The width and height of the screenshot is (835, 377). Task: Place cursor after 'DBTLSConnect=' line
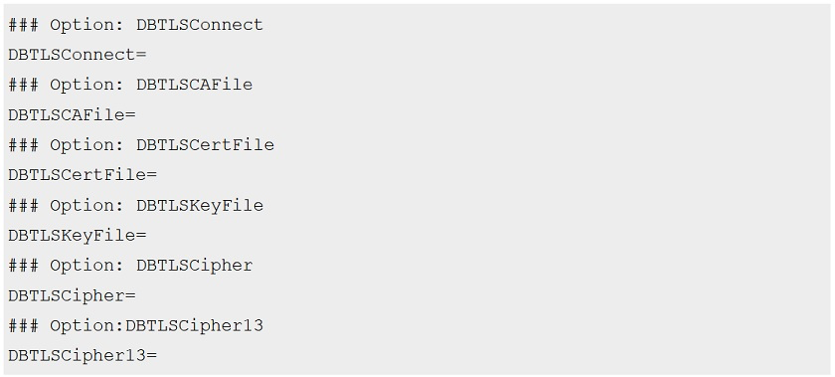[x=147, y=55]
